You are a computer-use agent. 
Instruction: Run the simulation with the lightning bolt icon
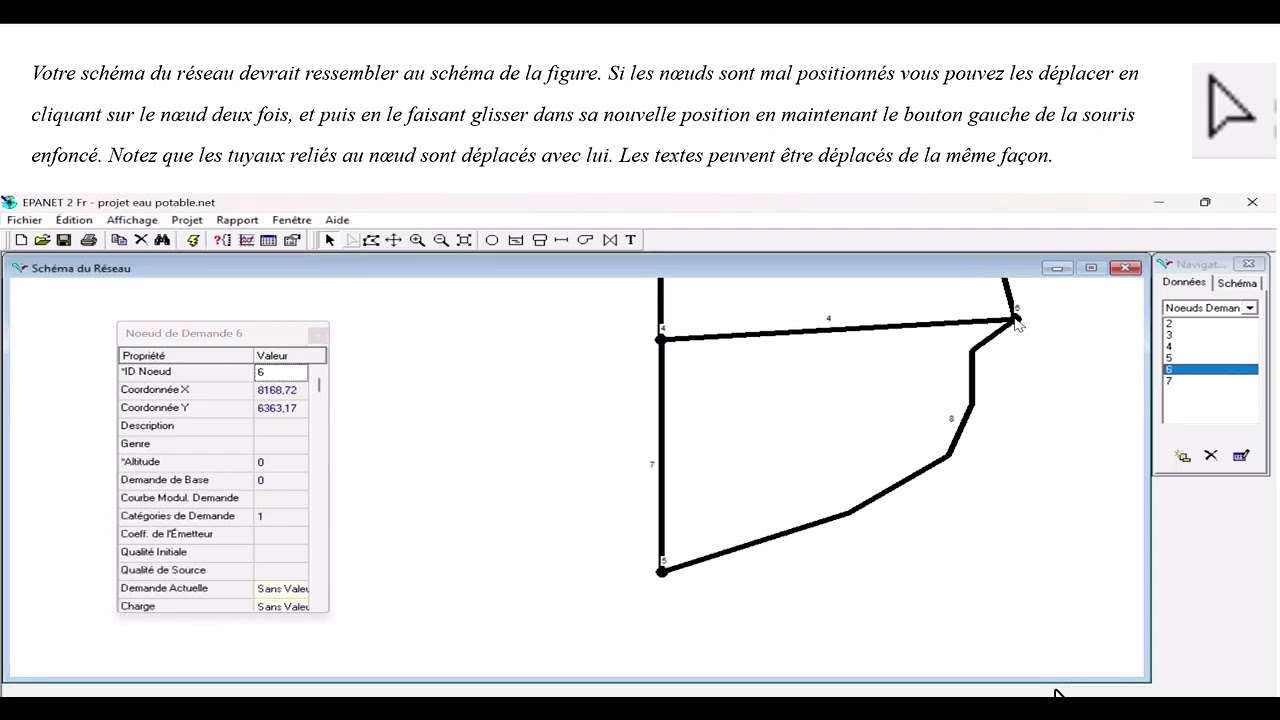(193, 240)
